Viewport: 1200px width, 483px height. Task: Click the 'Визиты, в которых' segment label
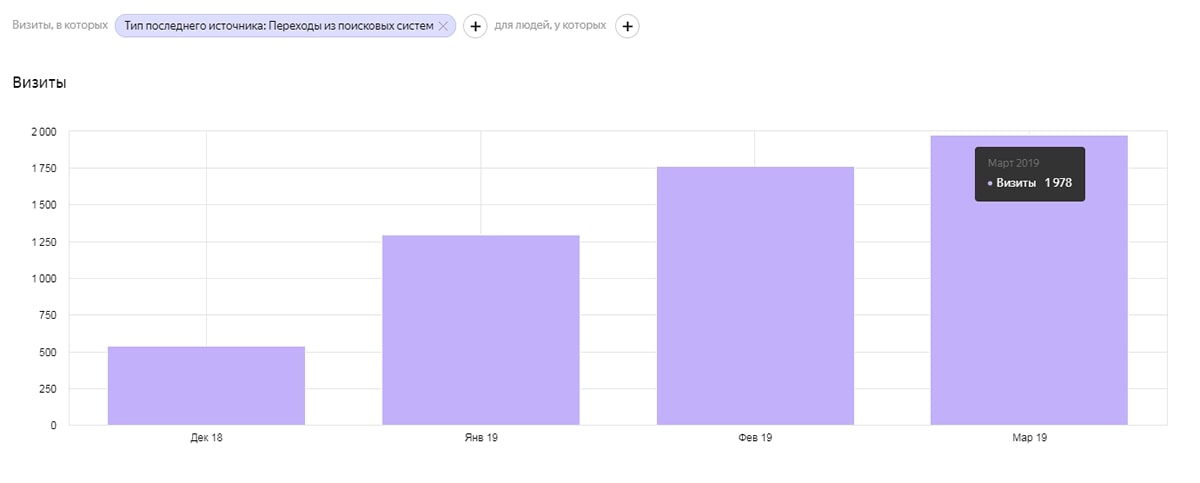tap(60, 25)
